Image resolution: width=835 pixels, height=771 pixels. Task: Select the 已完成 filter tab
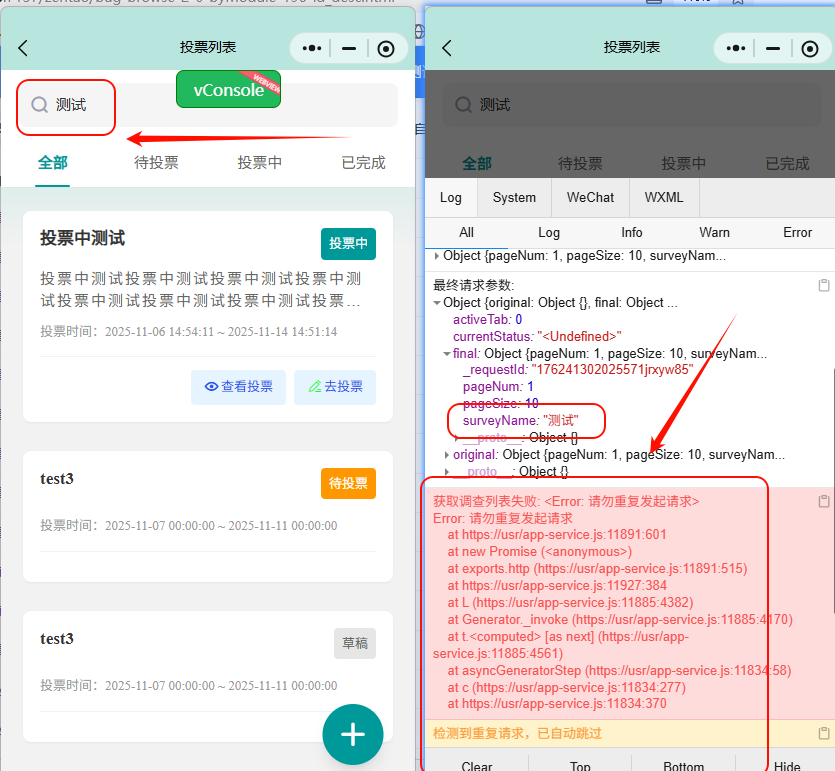362,161
